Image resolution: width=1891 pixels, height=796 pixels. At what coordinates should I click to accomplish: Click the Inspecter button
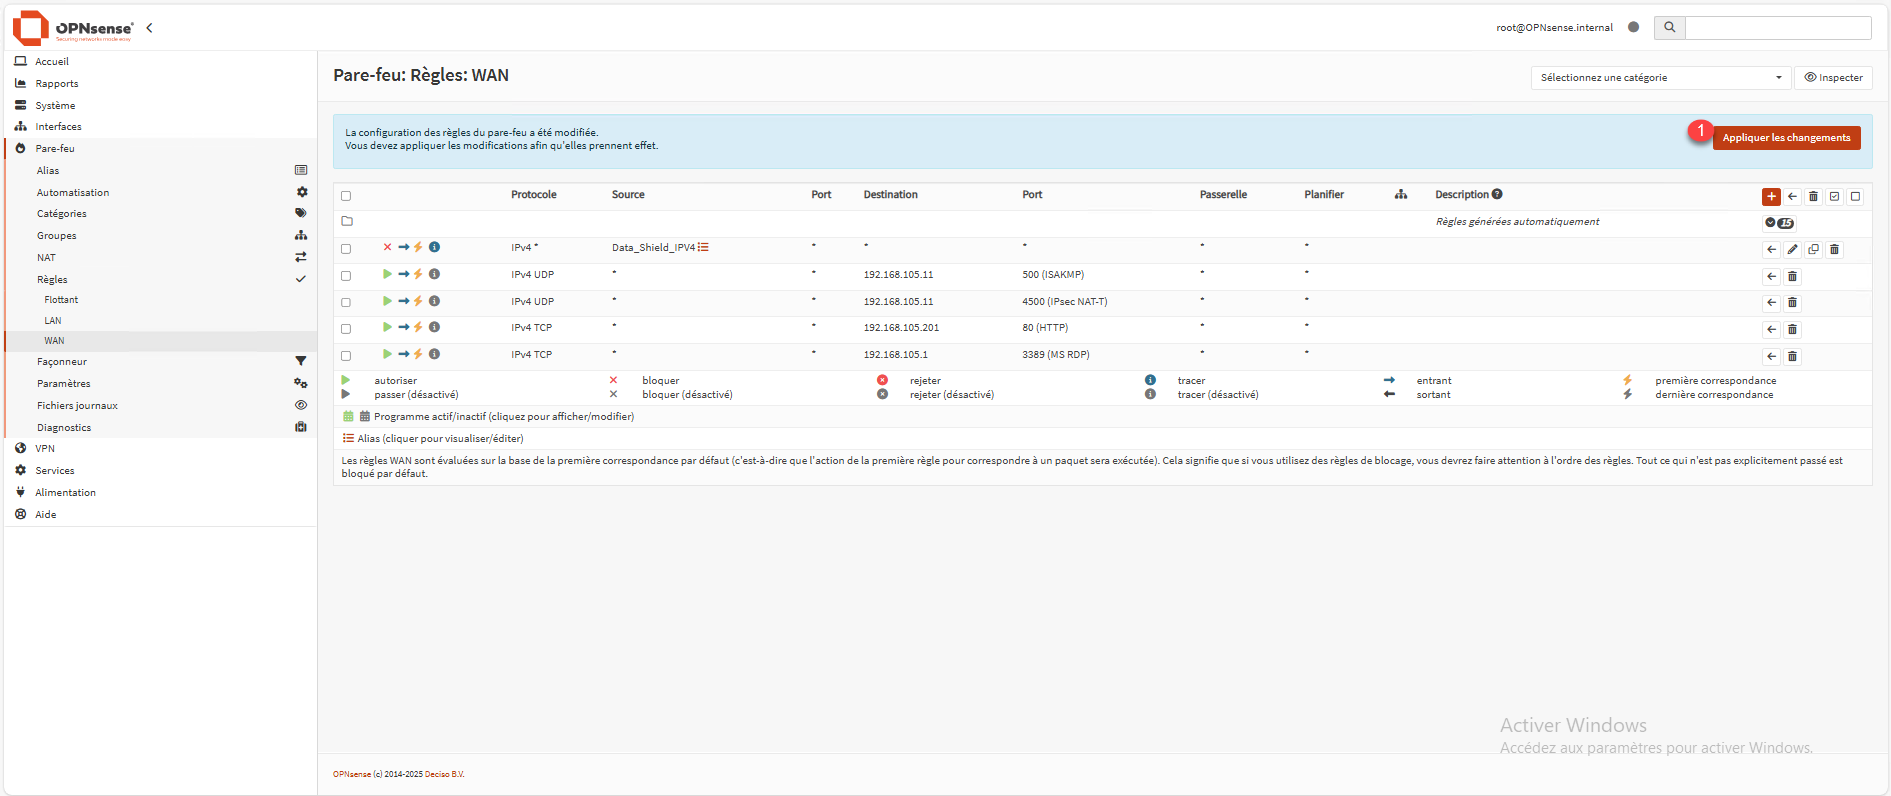pyautogui.click(x=1833, y=77)
